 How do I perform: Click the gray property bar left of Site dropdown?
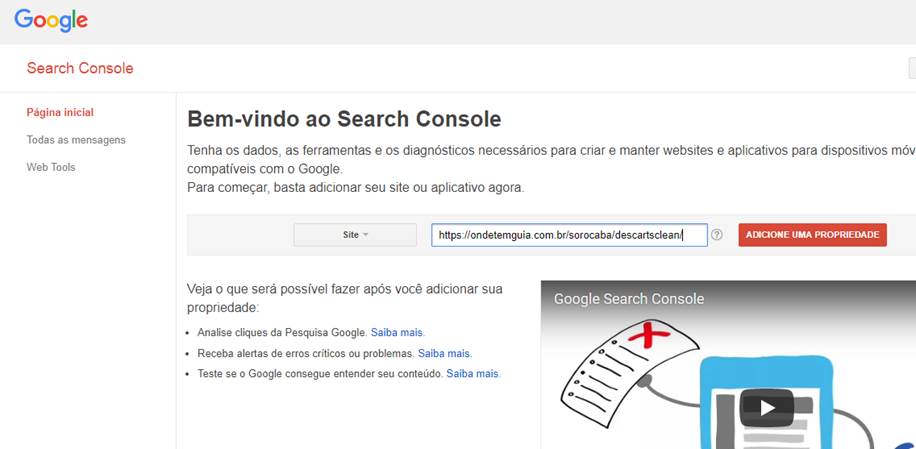coord(240,235)
